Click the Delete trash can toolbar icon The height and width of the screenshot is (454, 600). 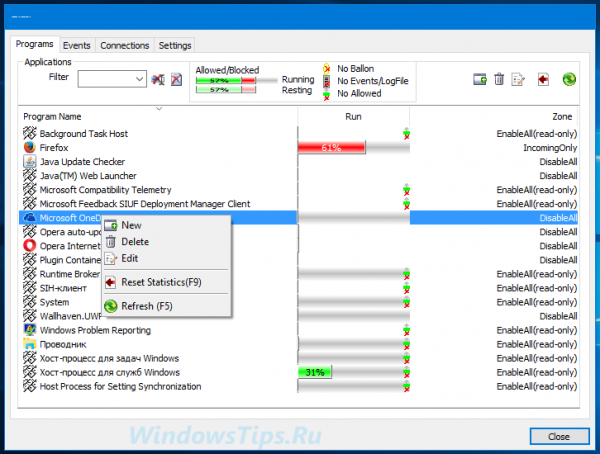click(x=499, y=79)
